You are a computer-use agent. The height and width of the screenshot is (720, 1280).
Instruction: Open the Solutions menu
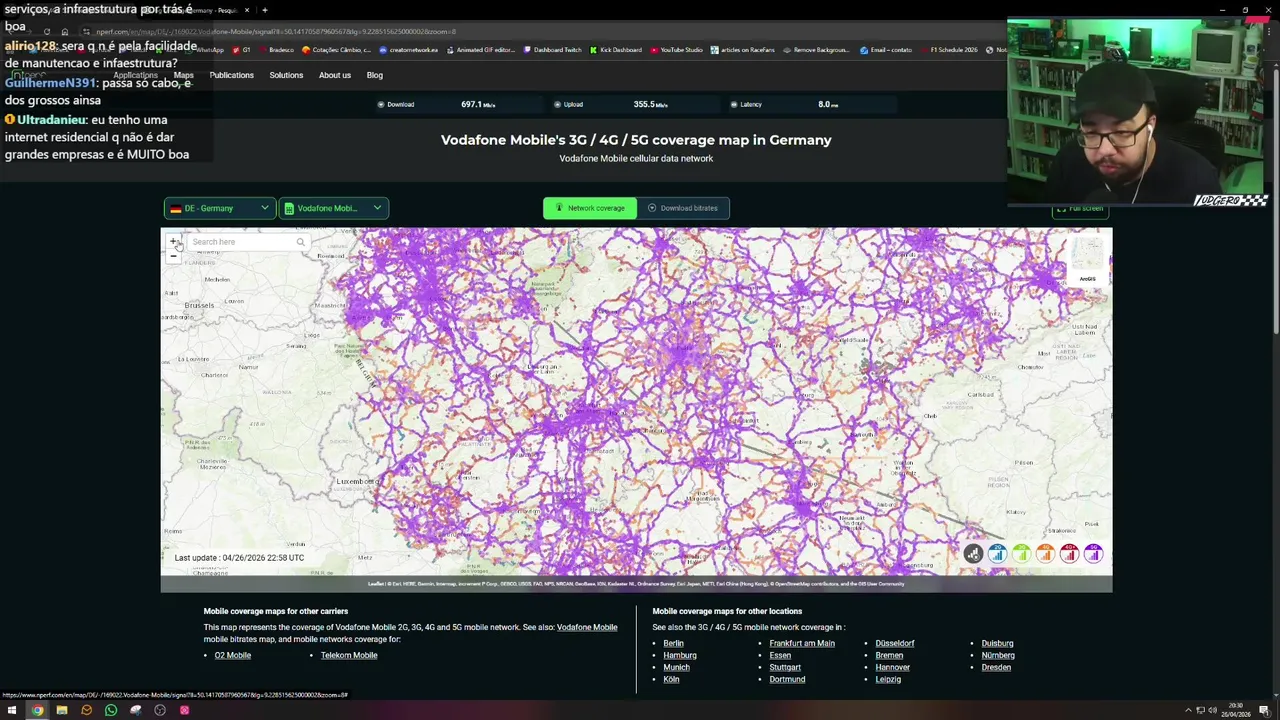click(286, 75)
